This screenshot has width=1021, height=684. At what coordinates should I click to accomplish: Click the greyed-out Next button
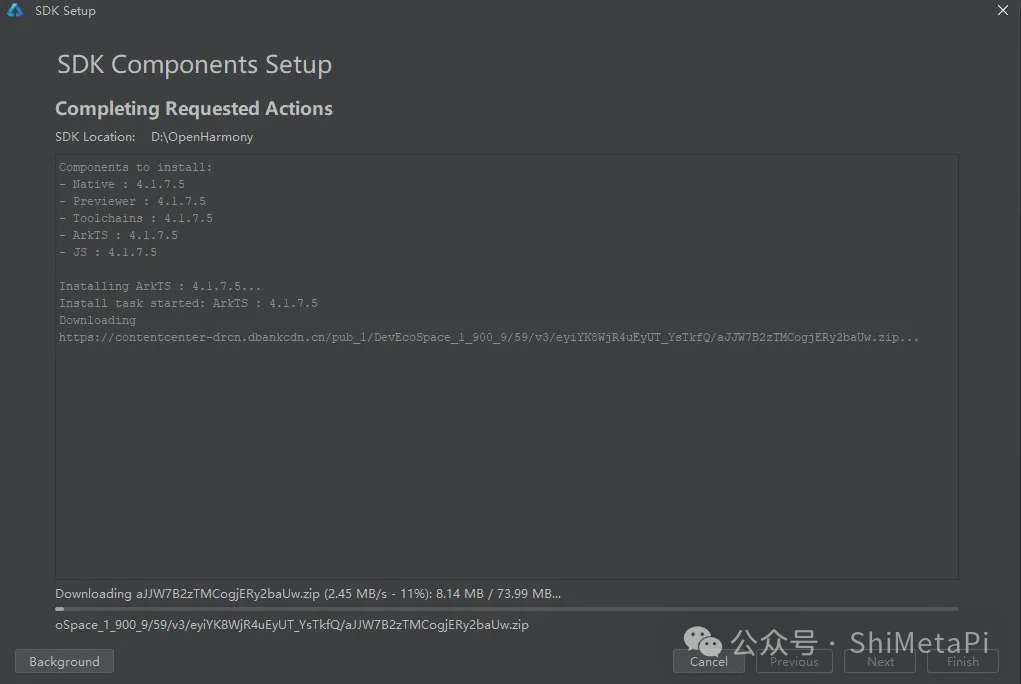[880, 661]
